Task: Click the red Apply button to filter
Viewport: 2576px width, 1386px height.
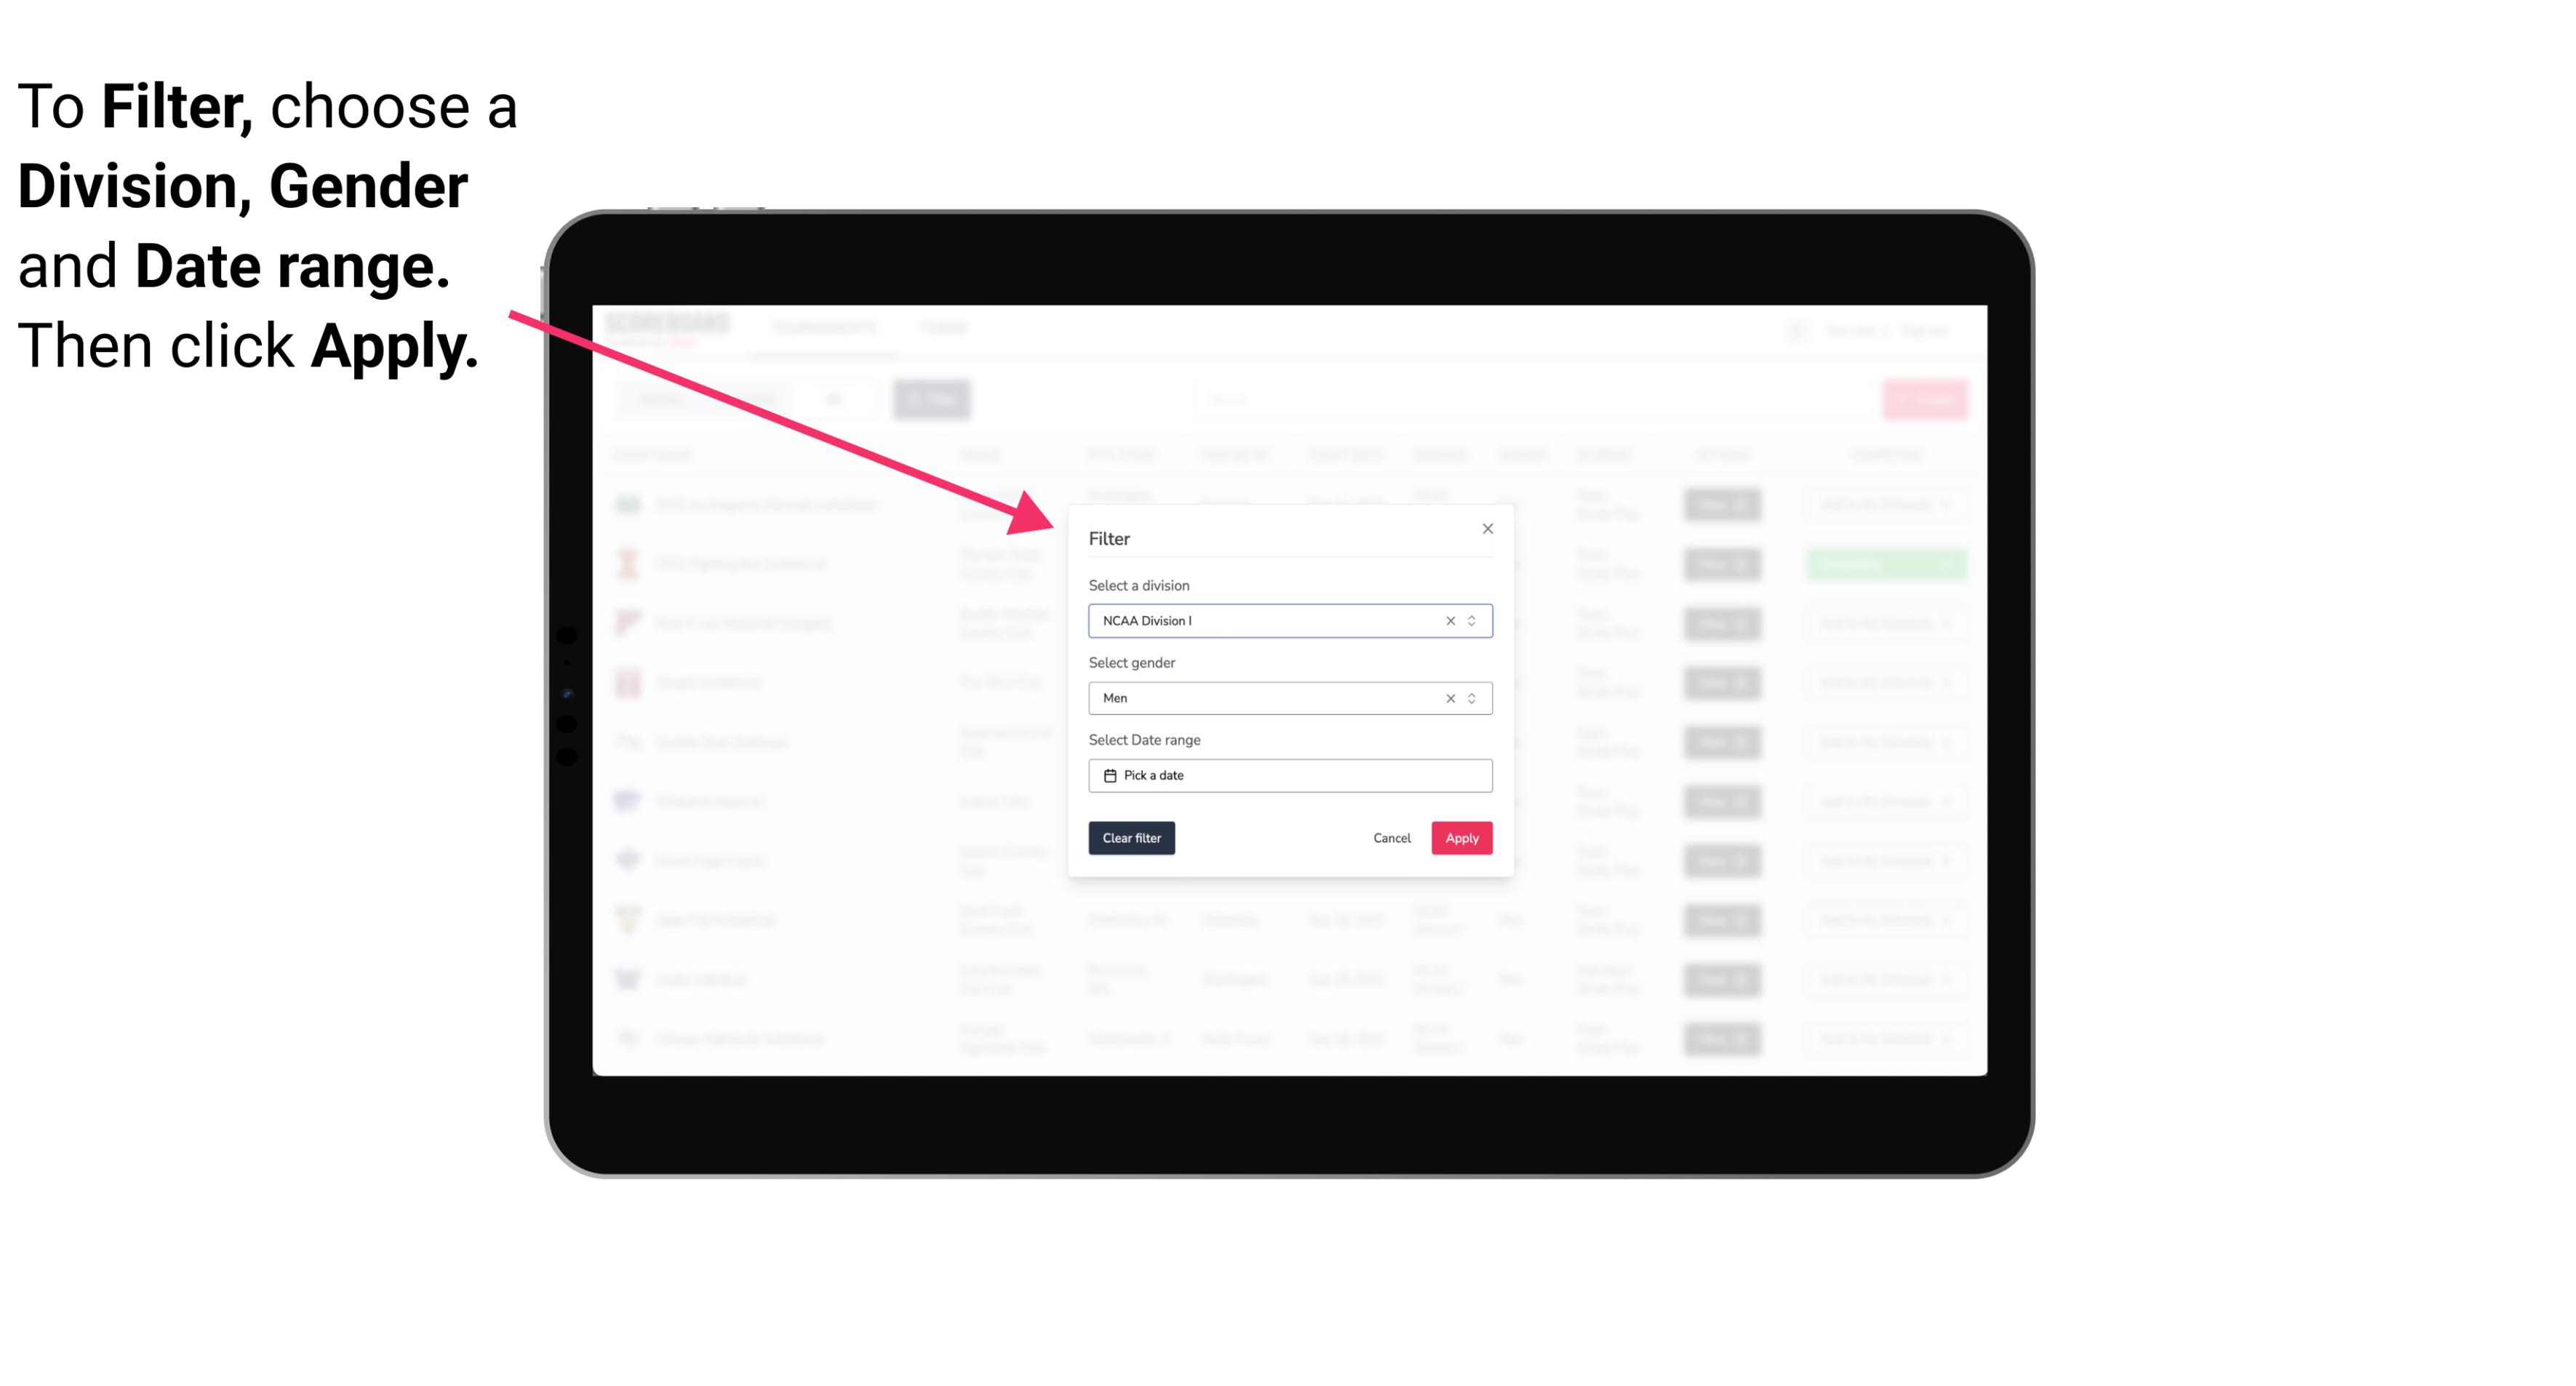Action: coord(1460,838)
